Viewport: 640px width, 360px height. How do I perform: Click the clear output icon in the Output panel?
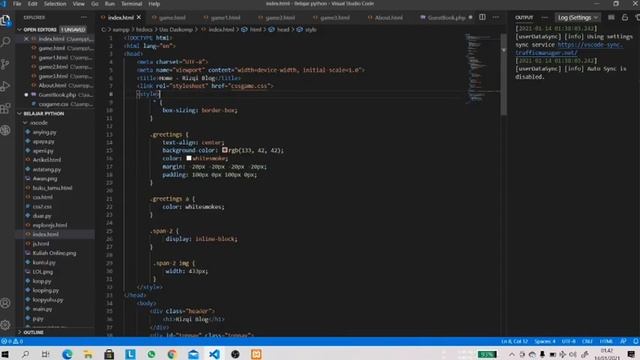point(611,18)
